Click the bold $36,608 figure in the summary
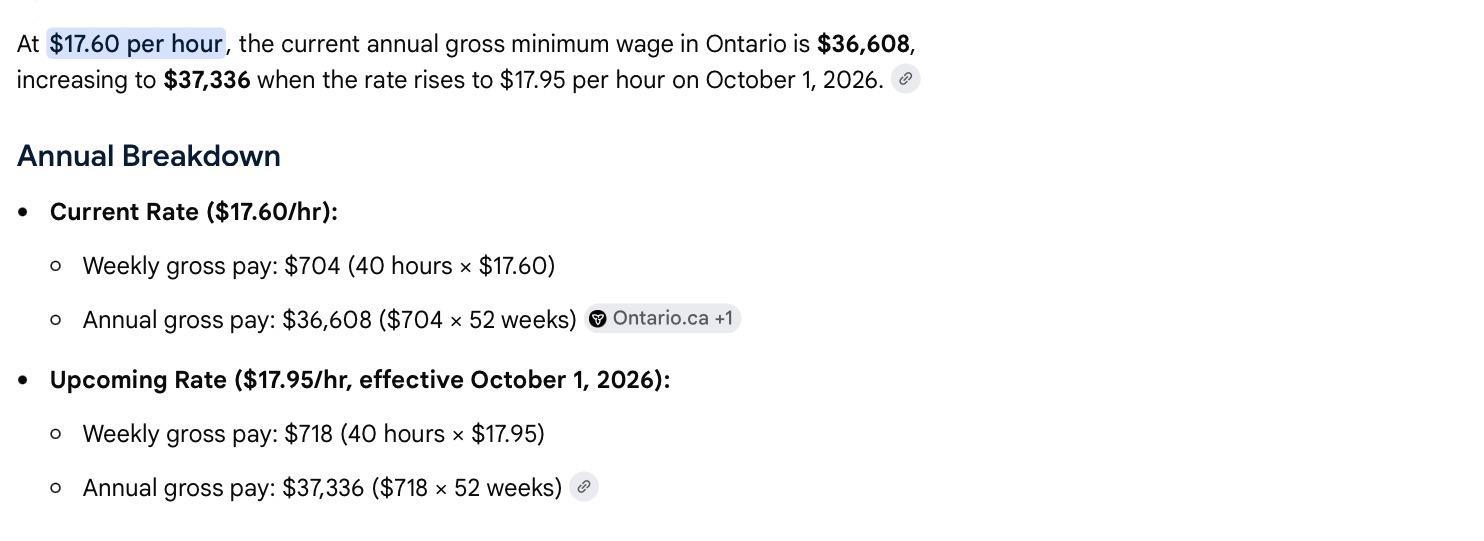The height and width of the screenshot is (541, 1484). [x=863, y=44]
